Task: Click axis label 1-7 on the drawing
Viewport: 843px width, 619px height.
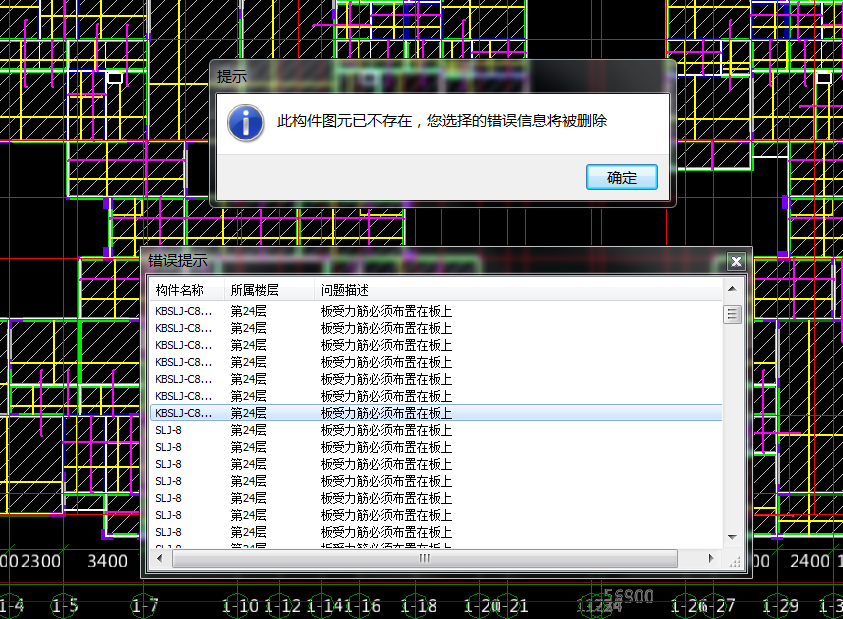Action: click(x=145, y=606)
